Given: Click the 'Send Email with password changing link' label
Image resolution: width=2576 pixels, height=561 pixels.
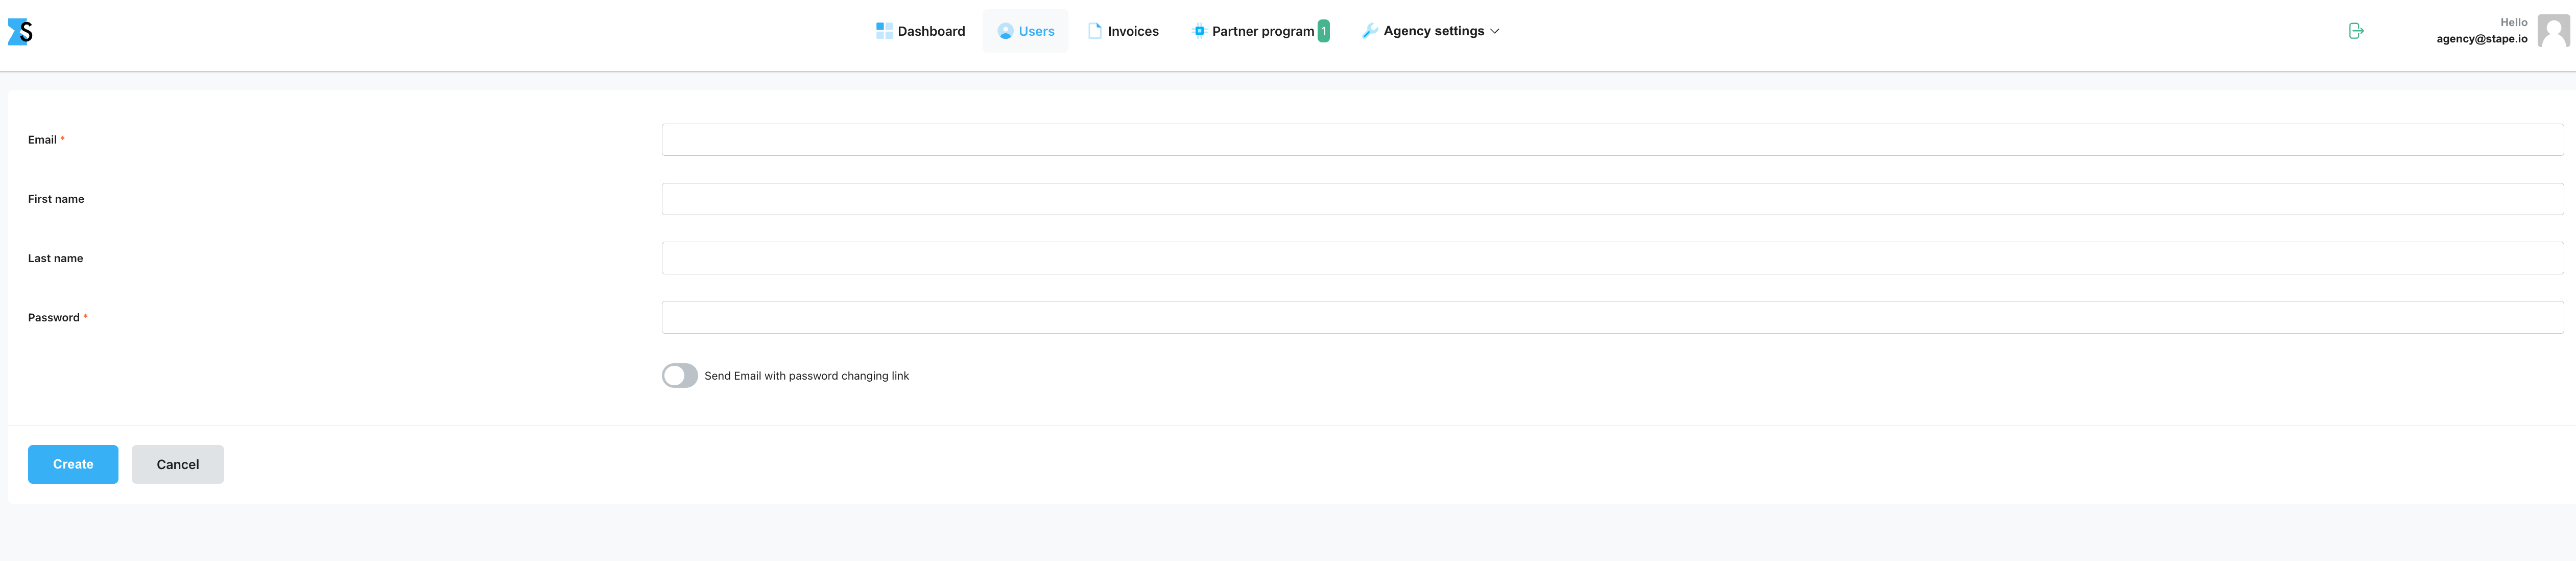Looking at the screenshot, I should coord(806,376).
